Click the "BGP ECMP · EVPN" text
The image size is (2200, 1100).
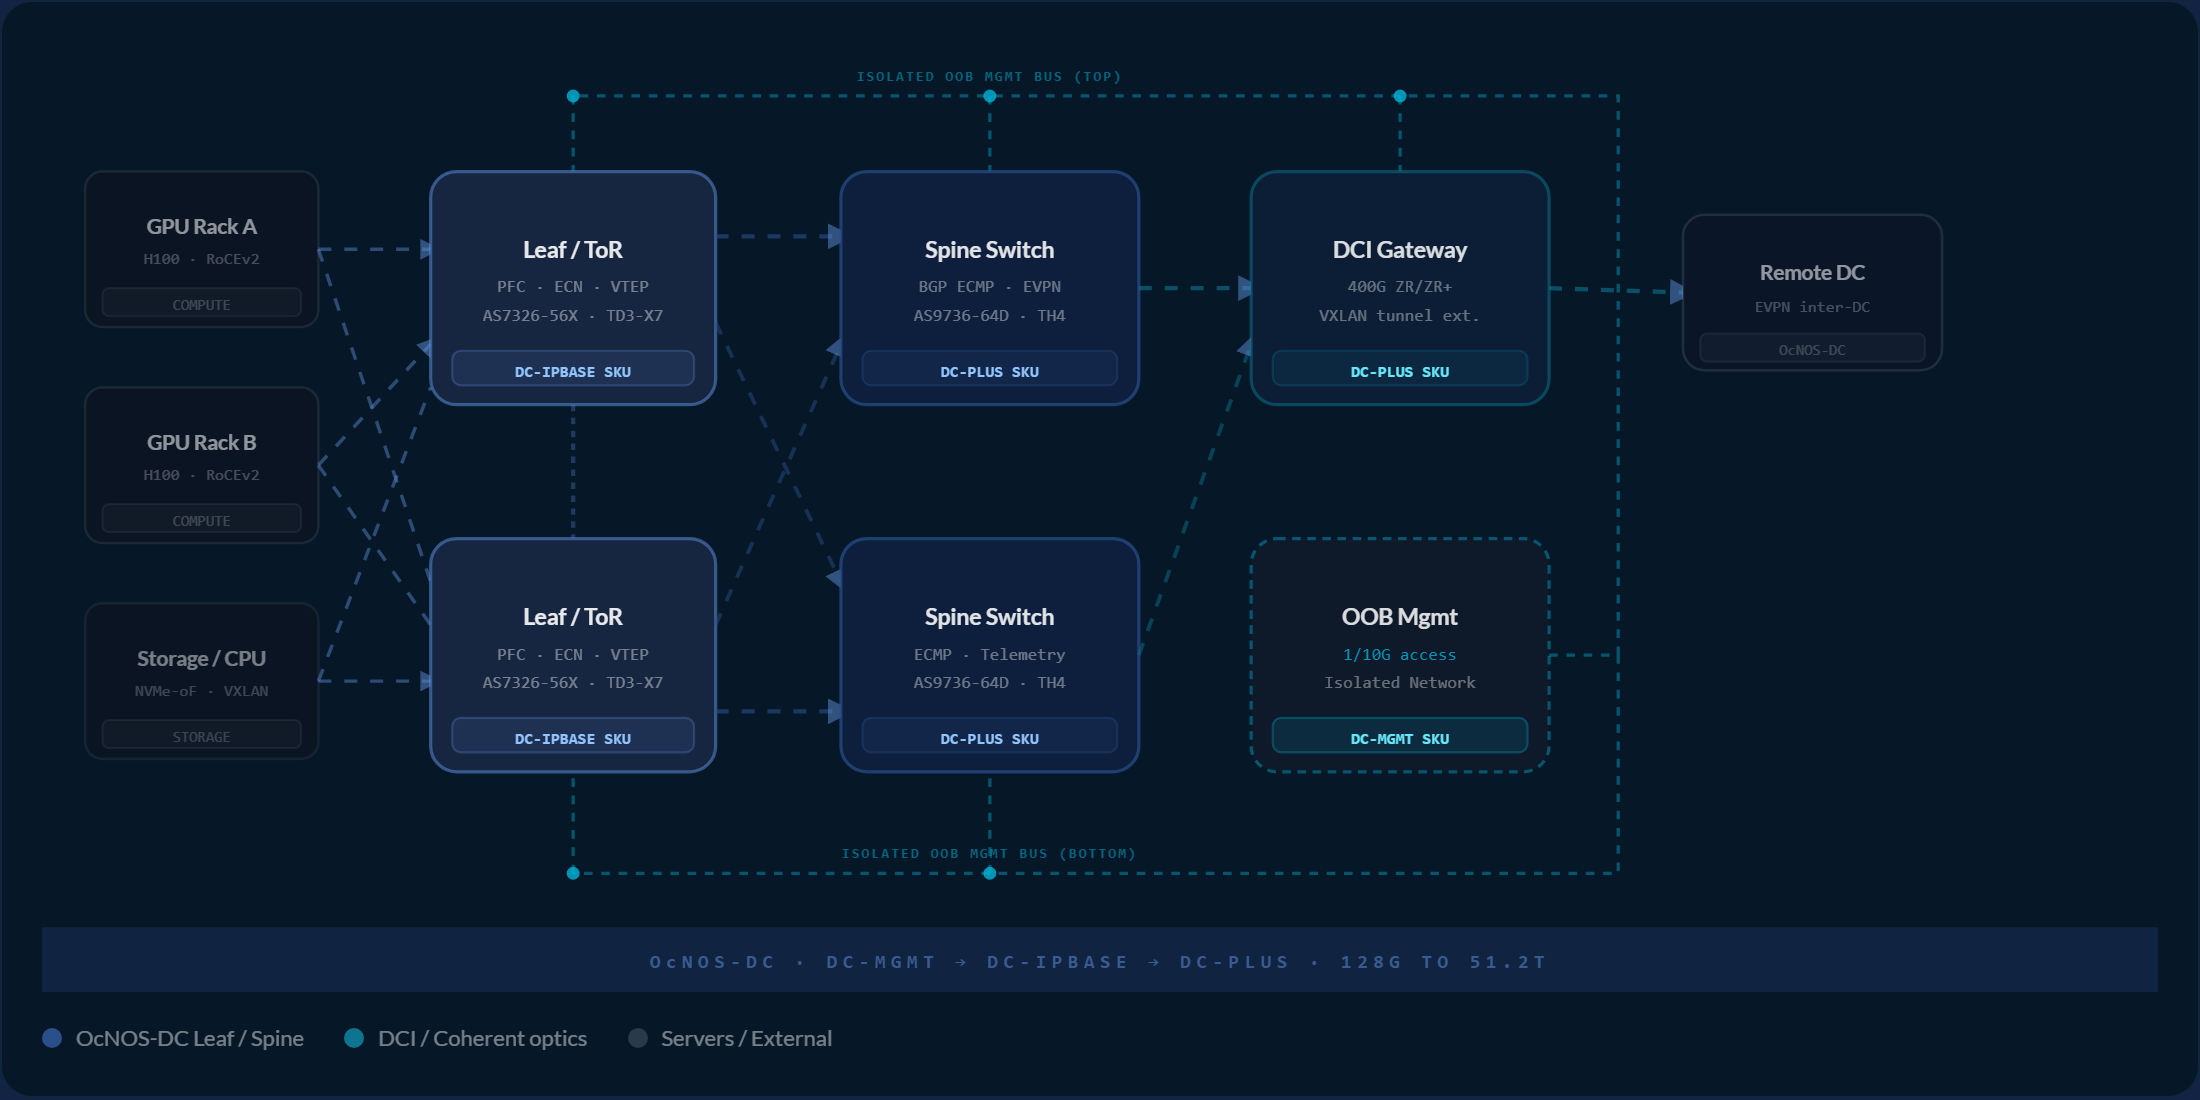coord(990,287)
